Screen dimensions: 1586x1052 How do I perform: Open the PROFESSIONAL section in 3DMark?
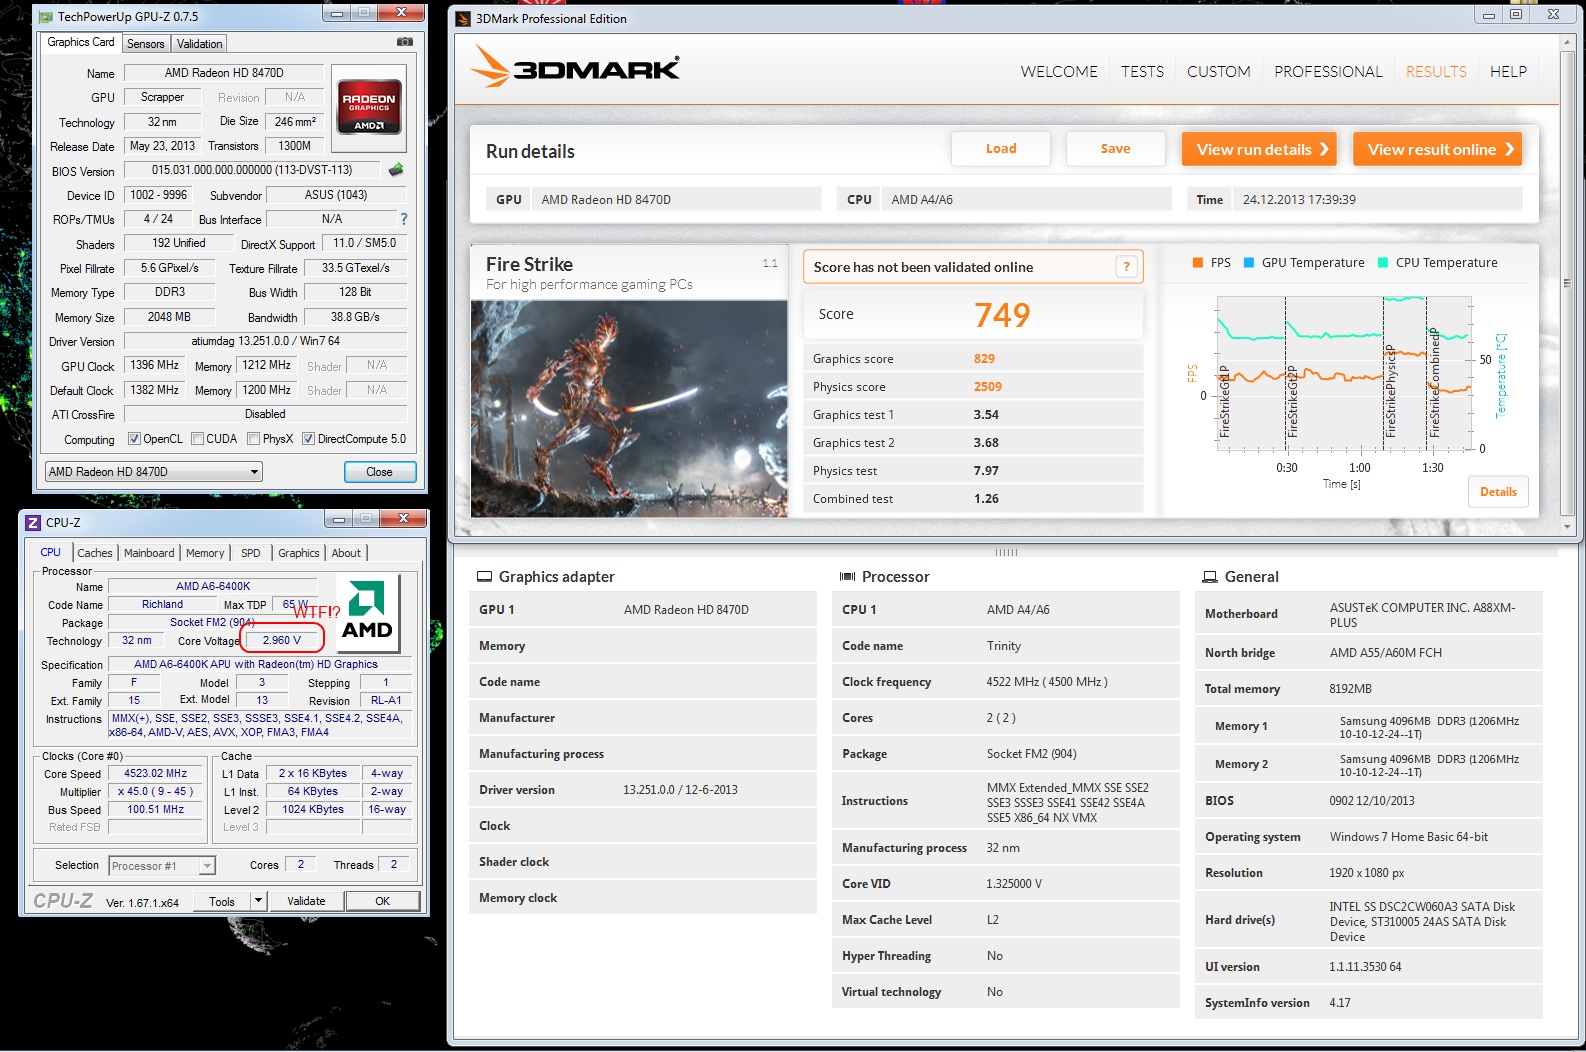point(1328,72)
